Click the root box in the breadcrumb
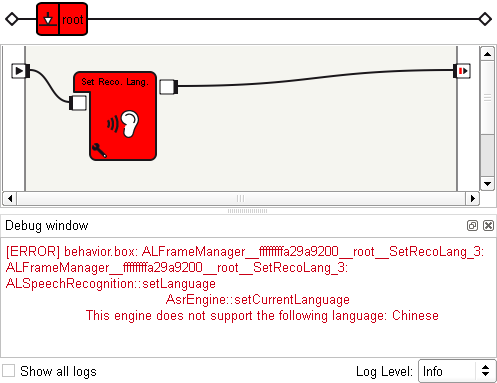497x383 pixels. (62, 19)
